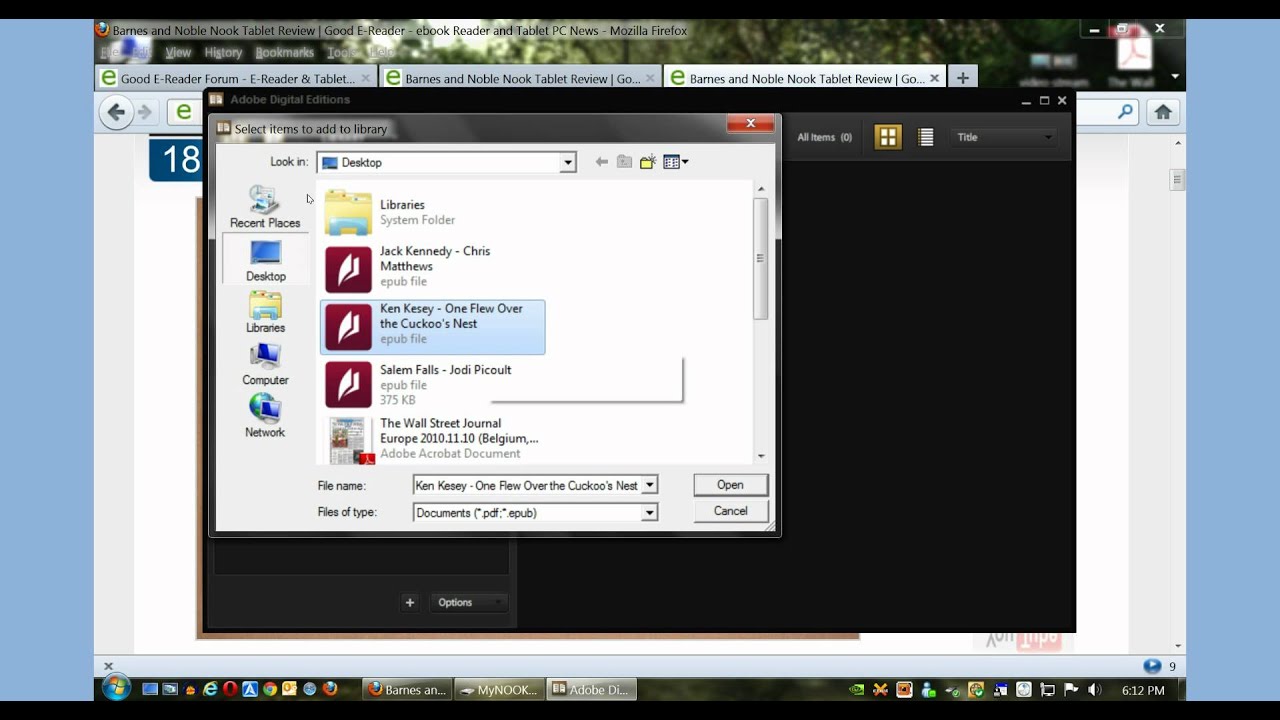Viewport: 1280px width, 720px height.
Task: Expand the Look in Desktop dropdown
Action: 568,162
